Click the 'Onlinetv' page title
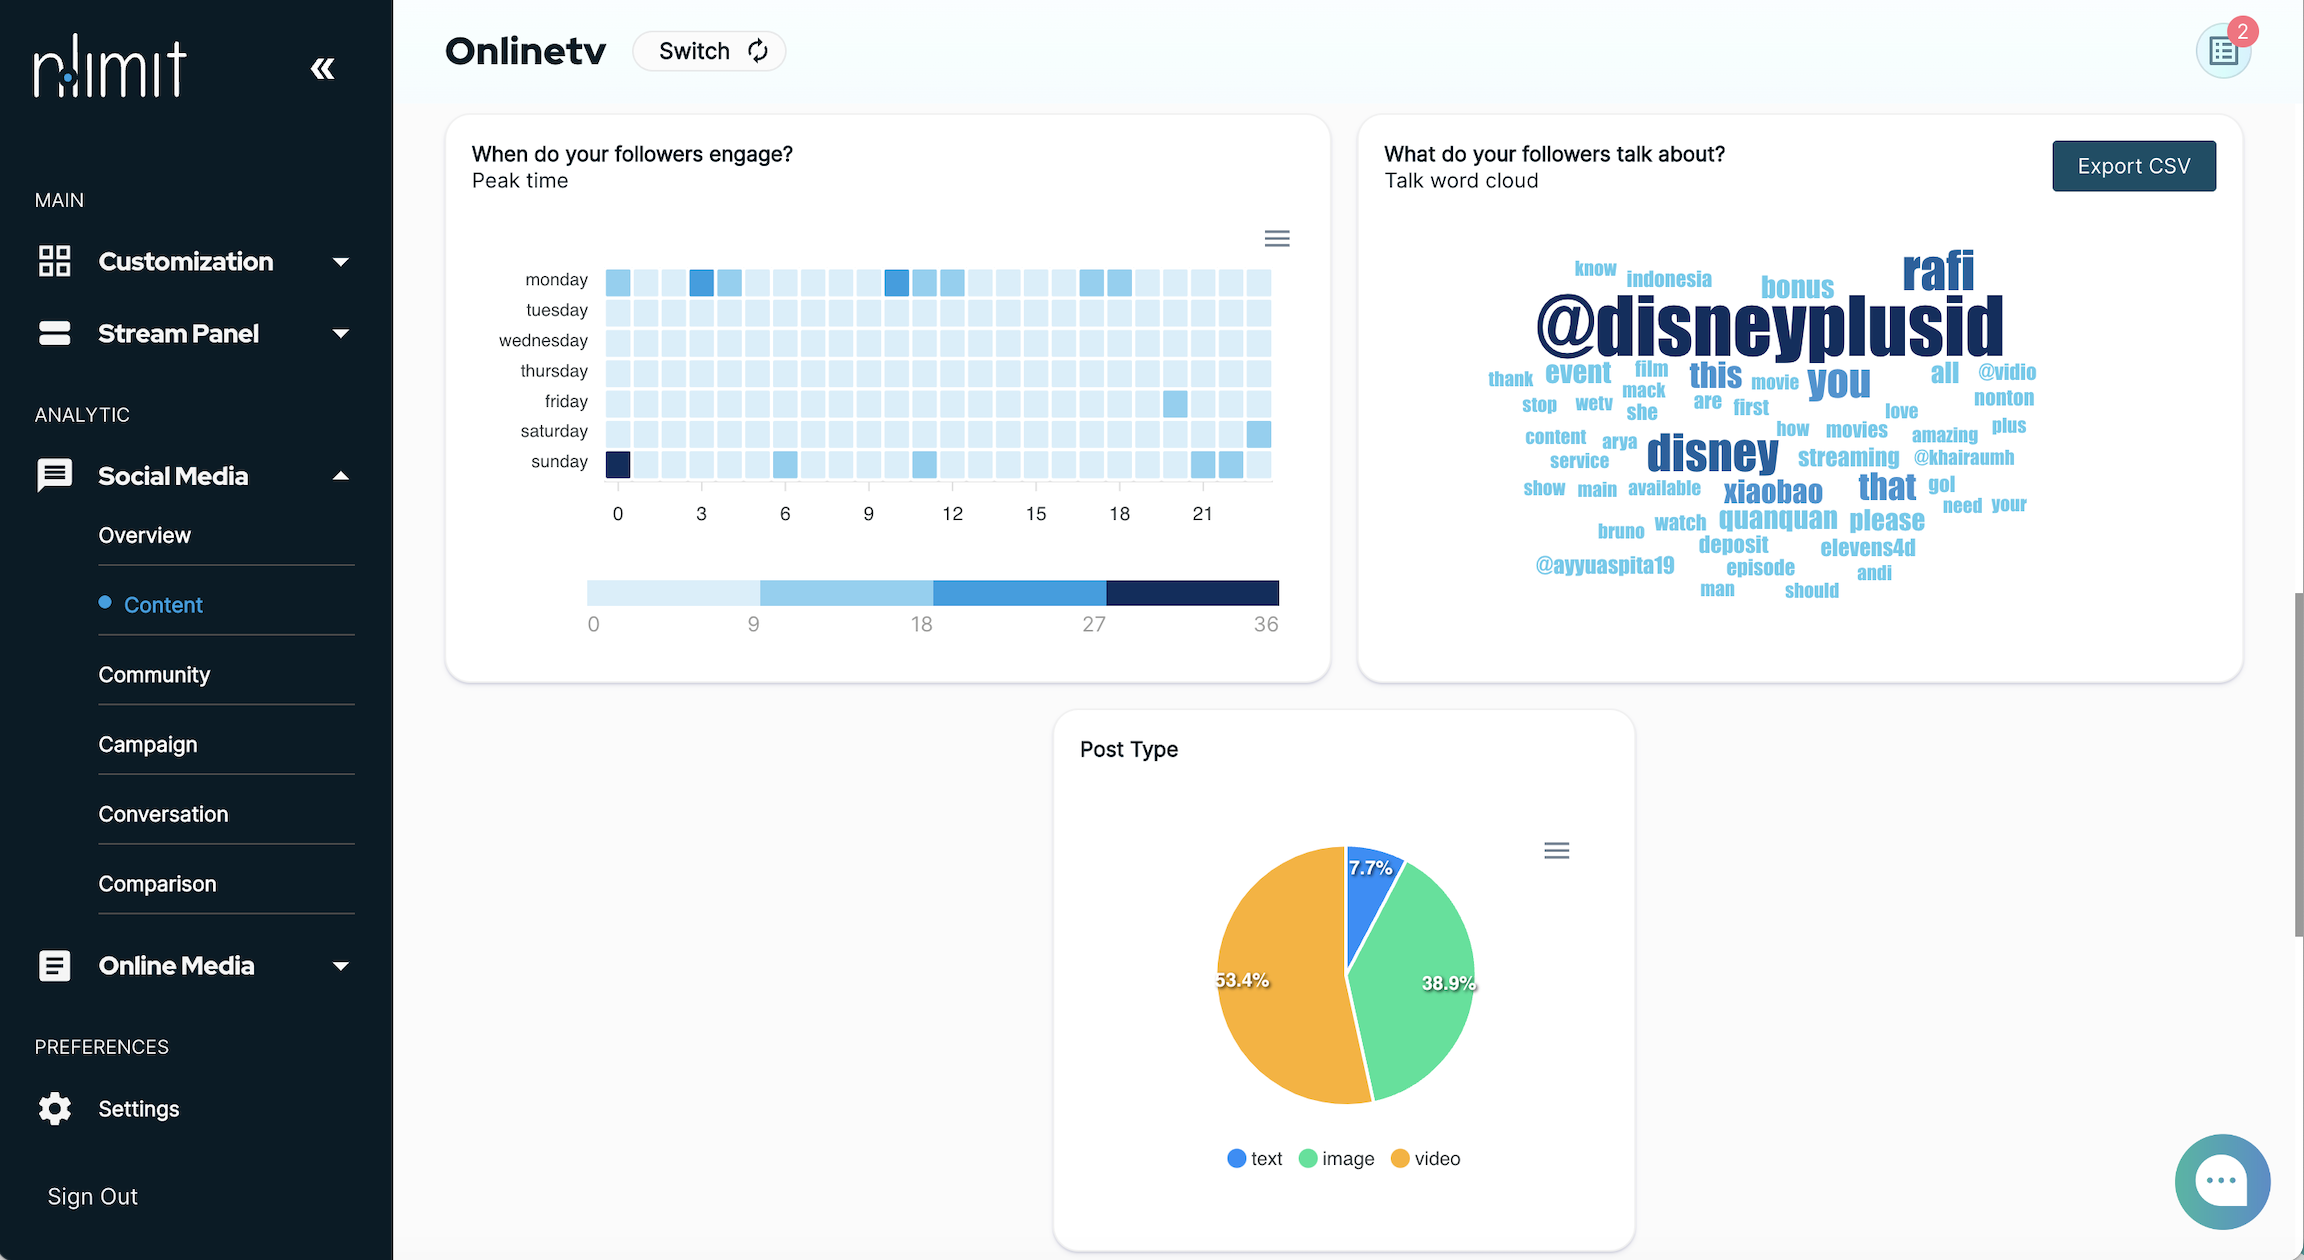Image resolution: width=2304 pixels, height=1260 pixels. (x=526, y=51)
